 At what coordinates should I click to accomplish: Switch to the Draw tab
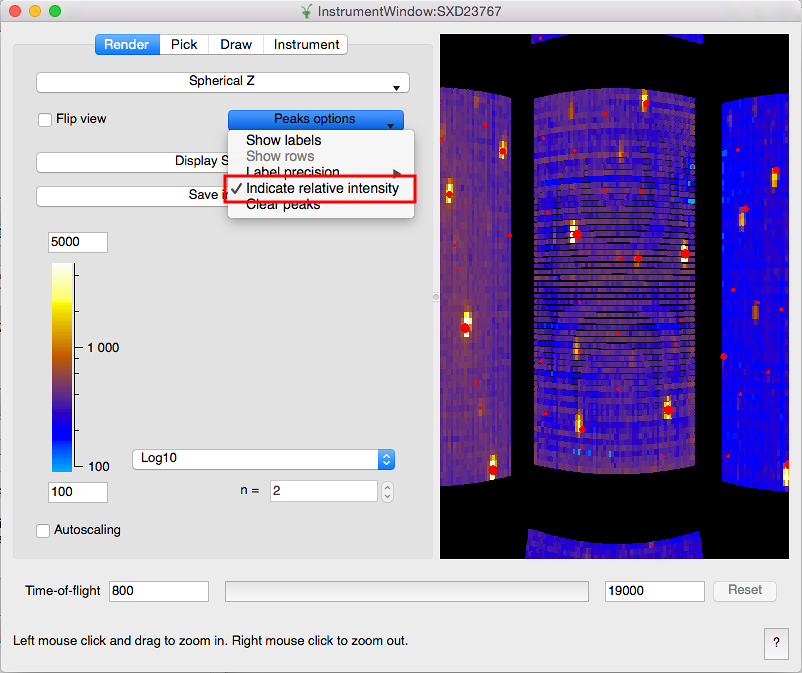[x=236, y=44]
